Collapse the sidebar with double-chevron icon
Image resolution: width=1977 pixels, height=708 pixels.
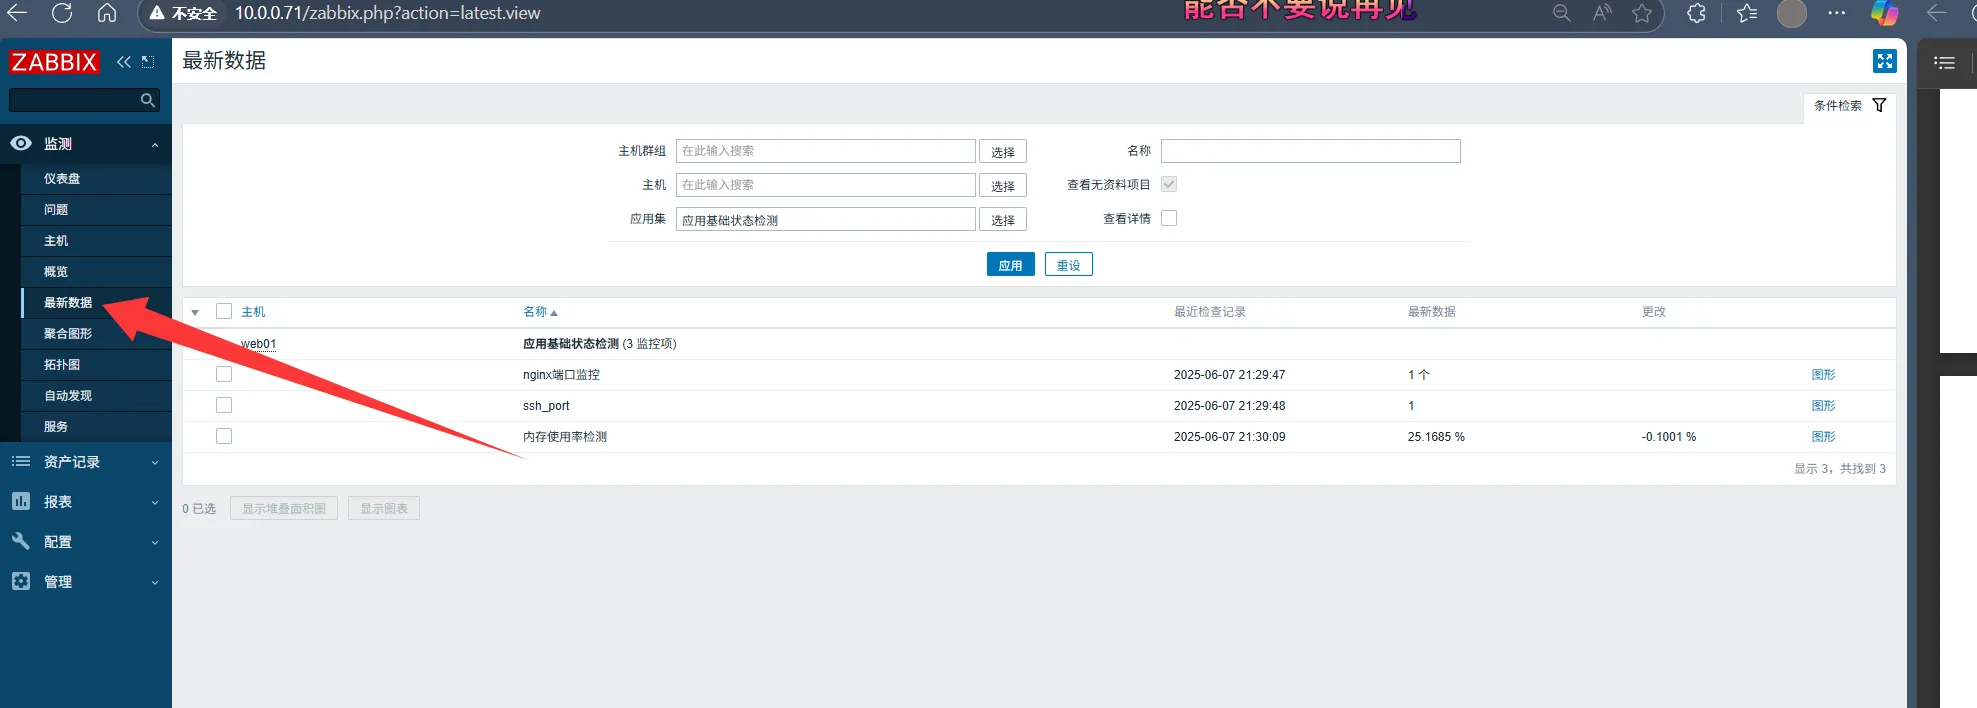coord(124,62)
